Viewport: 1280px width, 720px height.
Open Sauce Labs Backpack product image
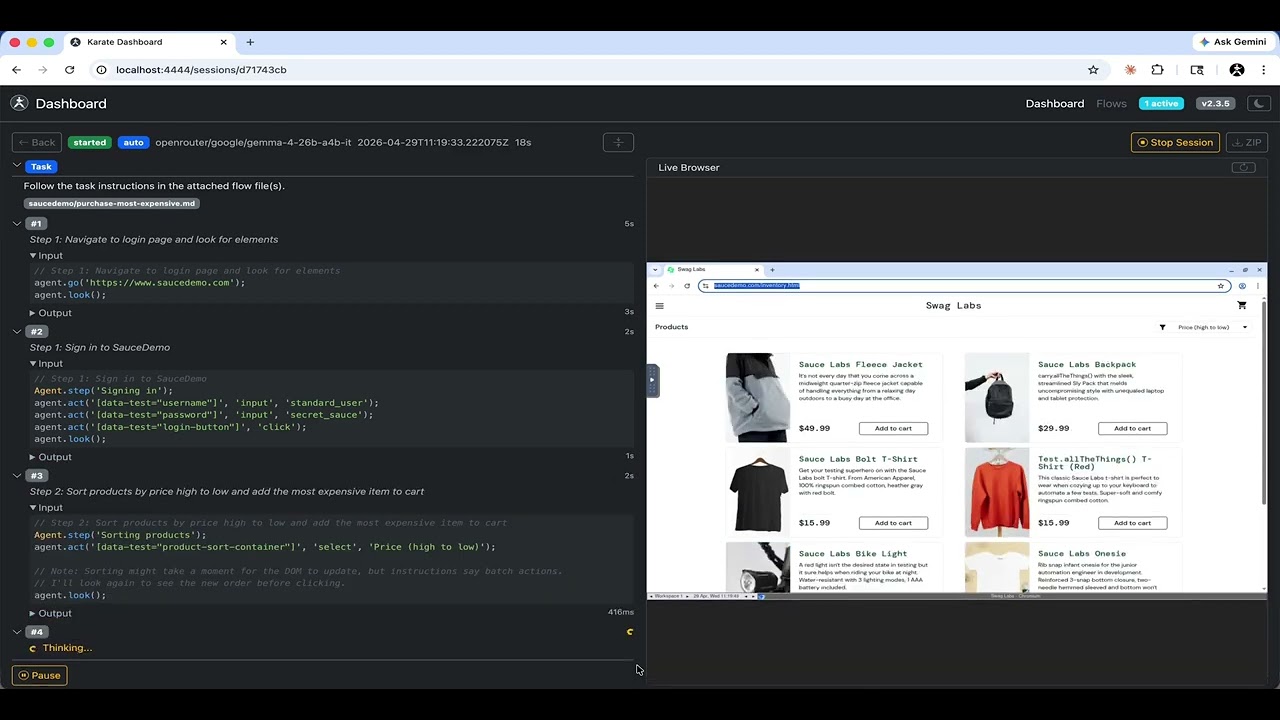(996, 397)
